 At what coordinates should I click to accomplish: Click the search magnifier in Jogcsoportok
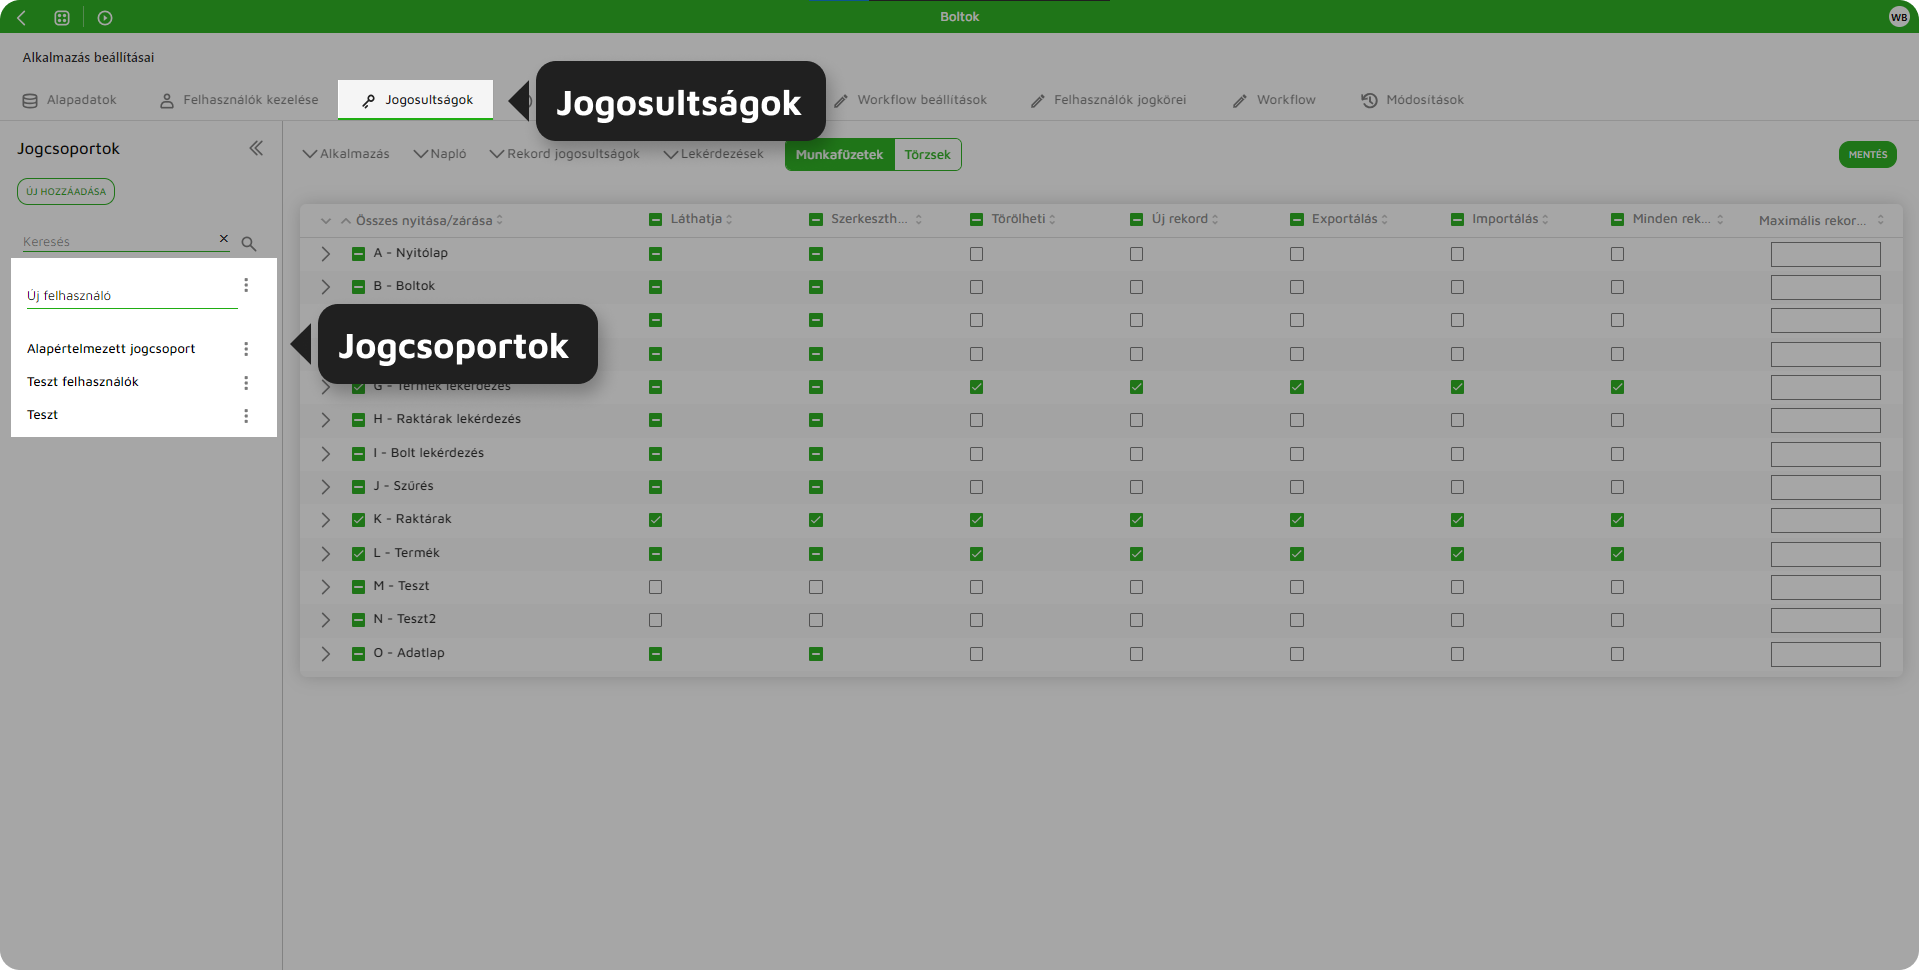(x=249, y=243)
